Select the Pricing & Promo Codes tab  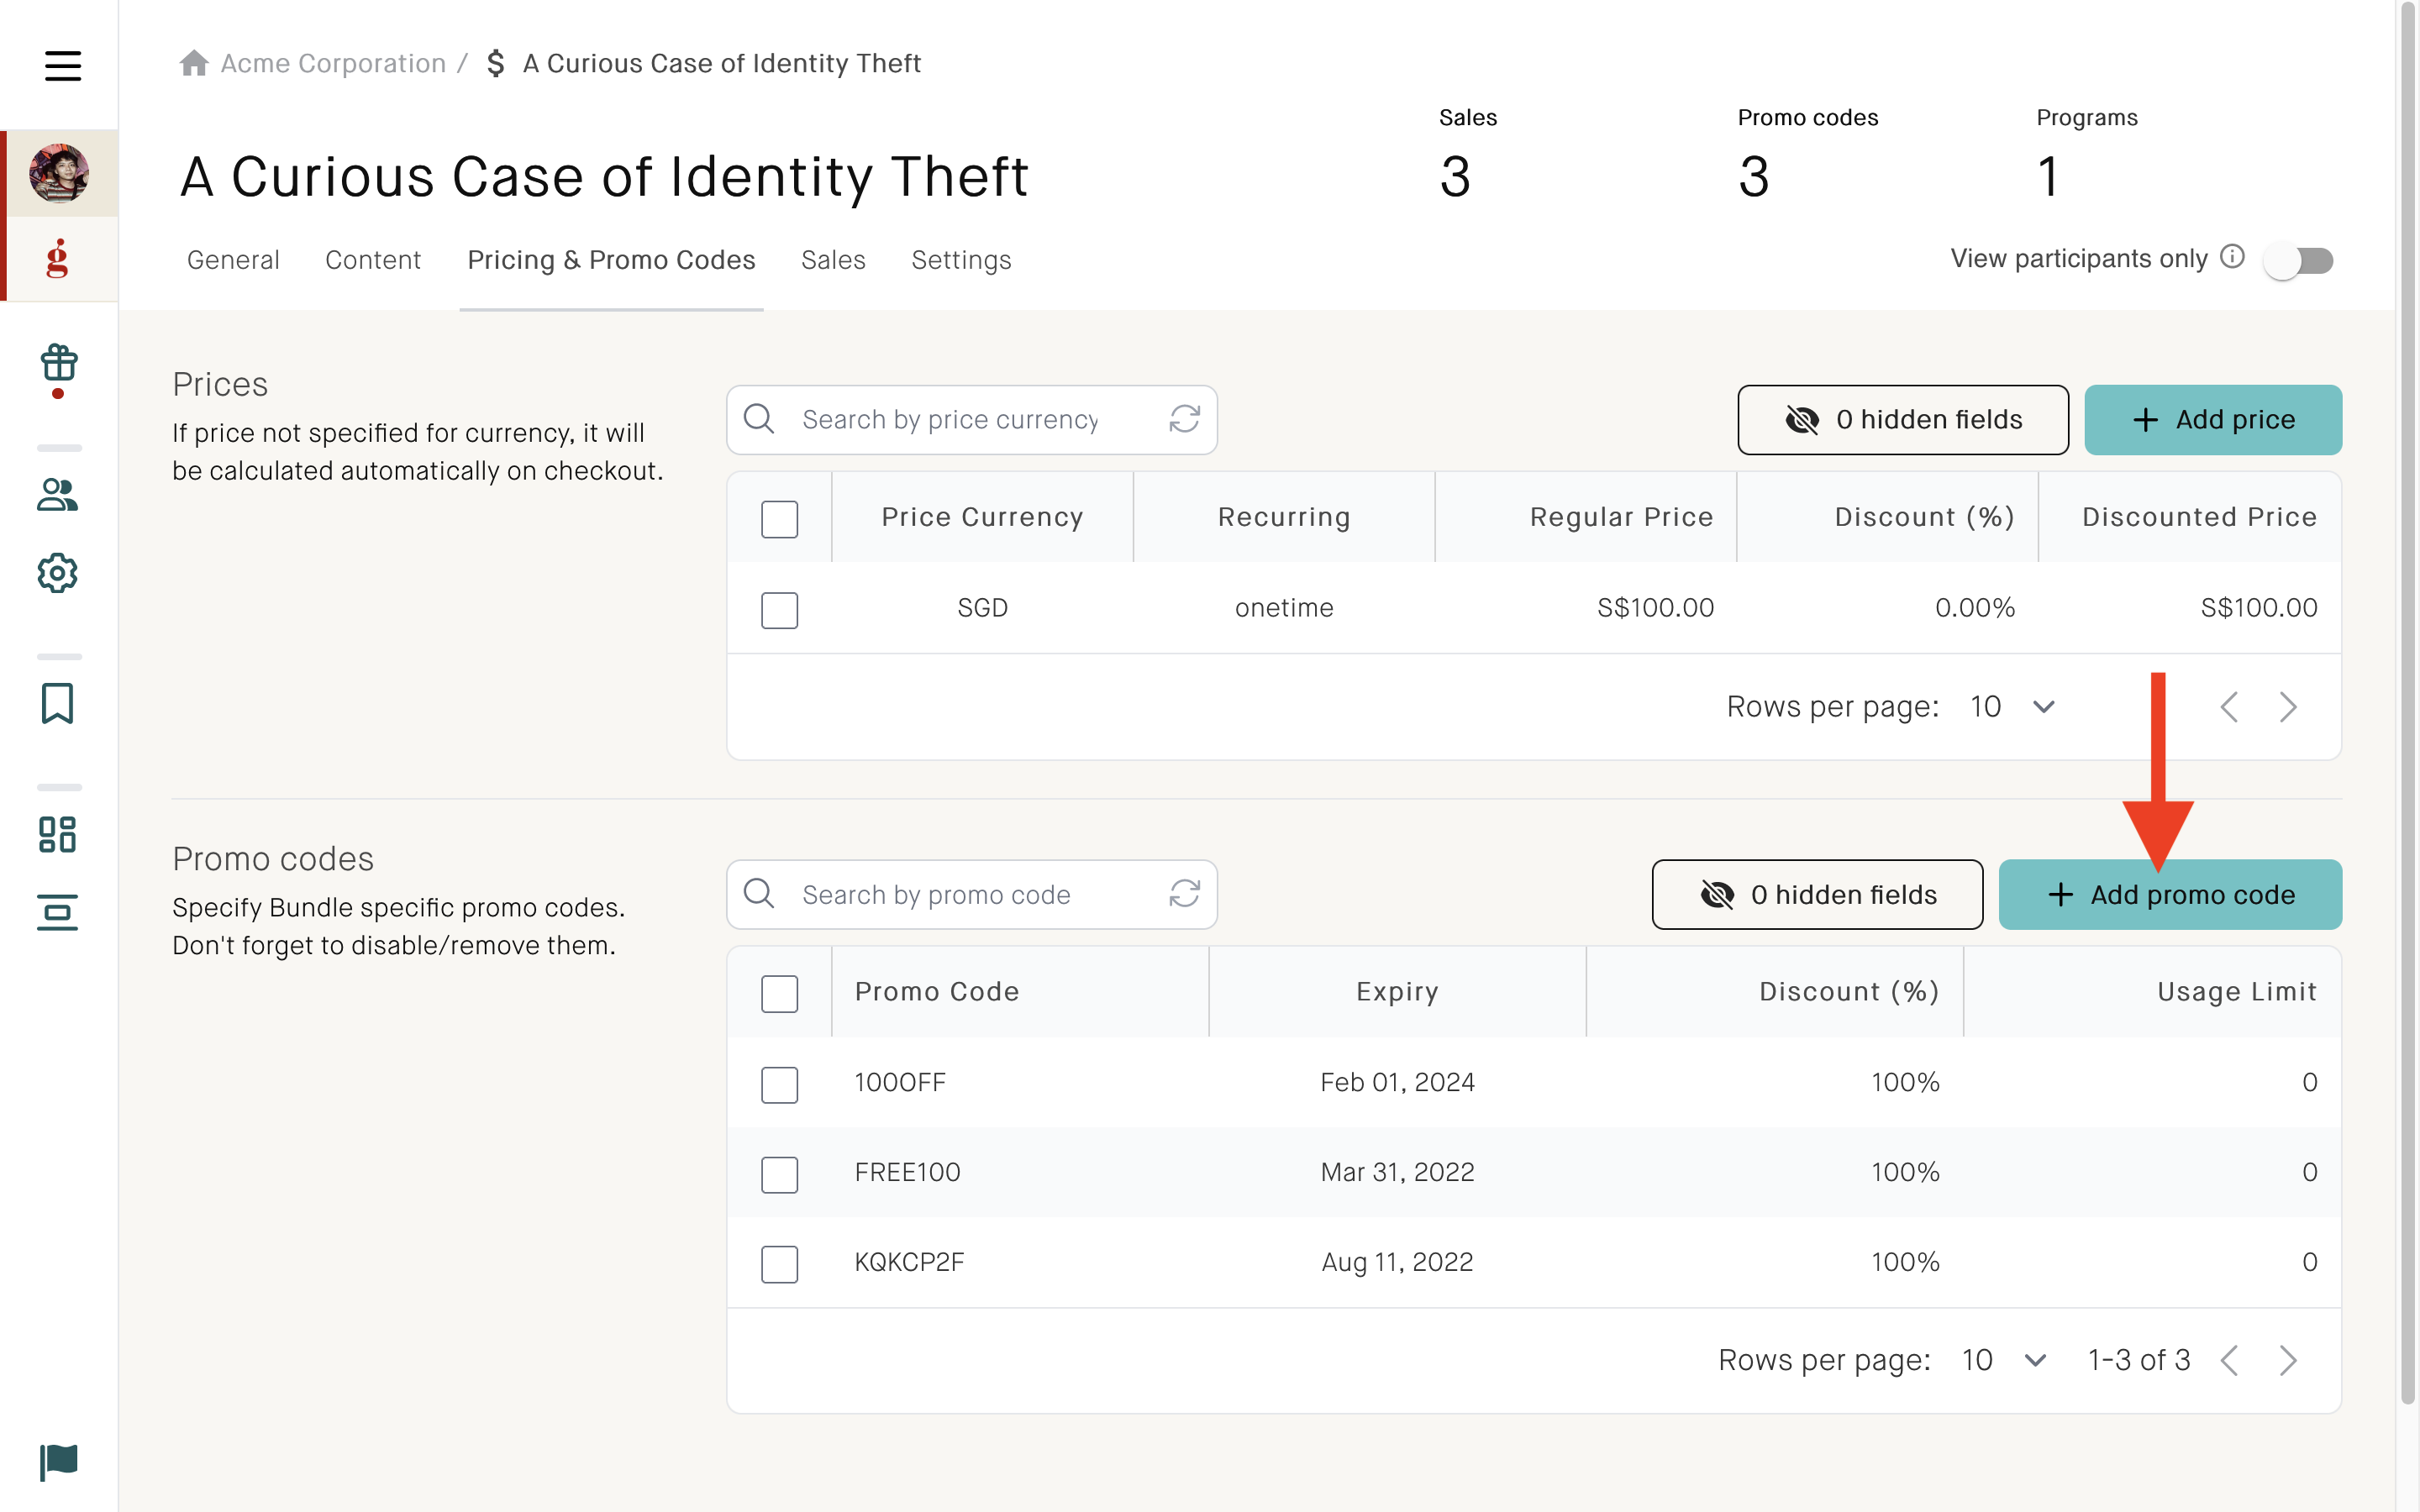(x=611, y=260)
